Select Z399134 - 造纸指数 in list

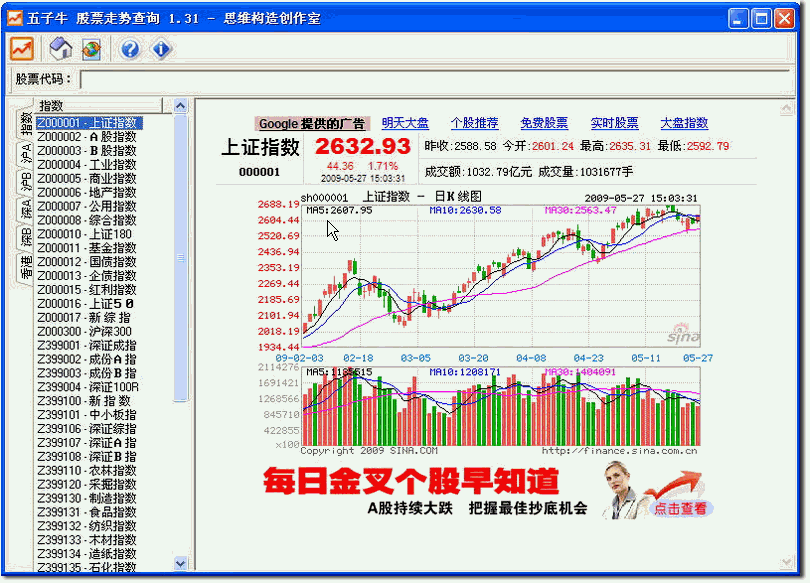[87, 555]
